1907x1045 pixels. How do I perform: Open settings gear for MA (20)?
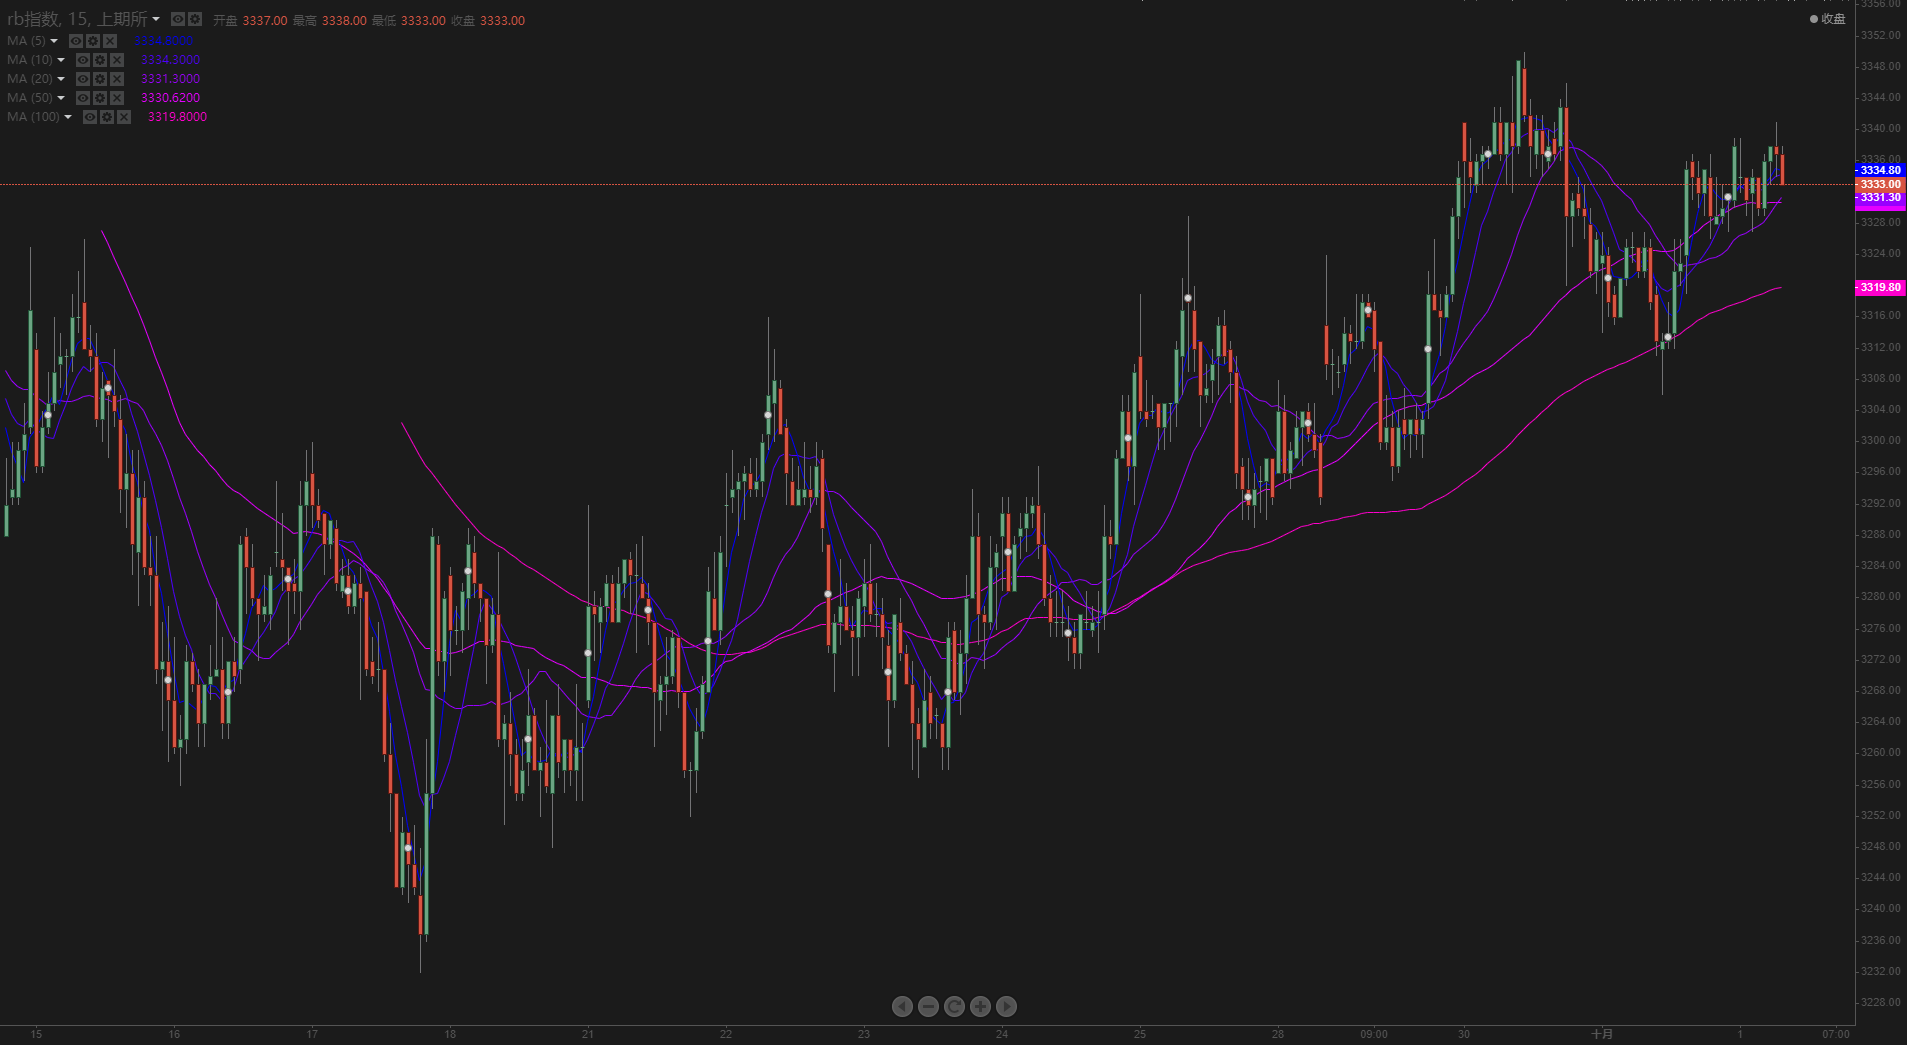[100, 79]
